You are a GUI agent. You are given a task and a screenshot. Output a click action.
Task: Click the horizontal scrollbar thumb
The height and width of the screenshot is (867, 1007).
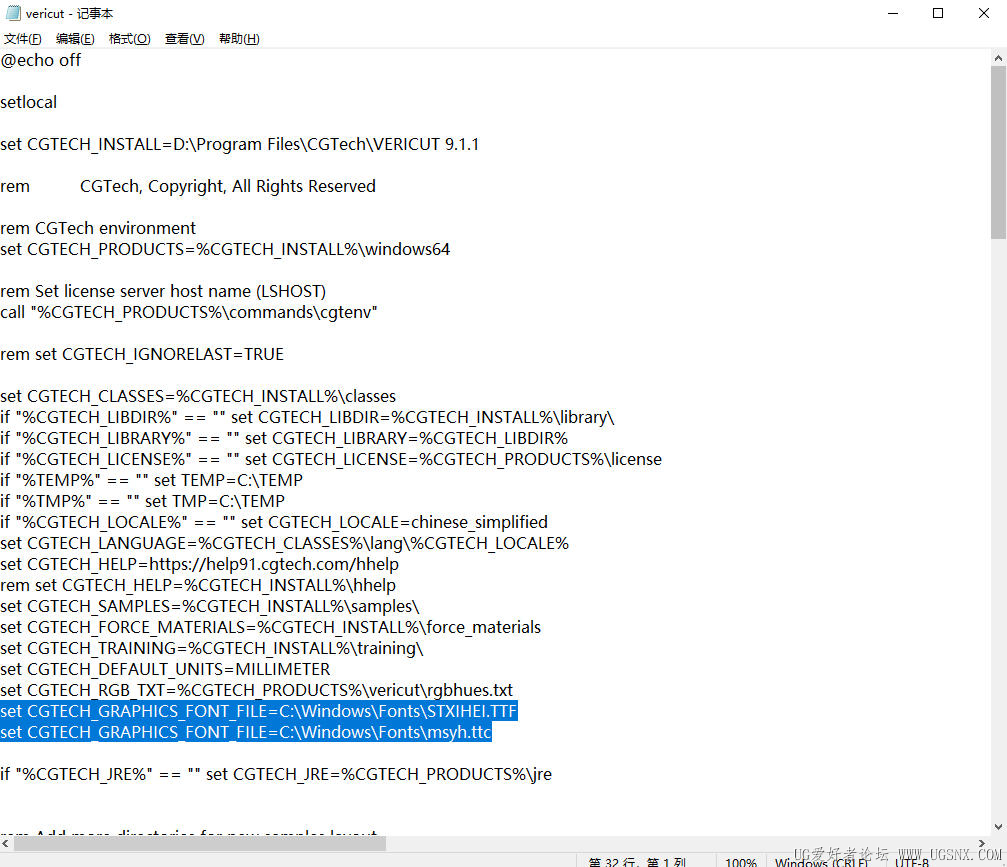(x=200, y=843)
